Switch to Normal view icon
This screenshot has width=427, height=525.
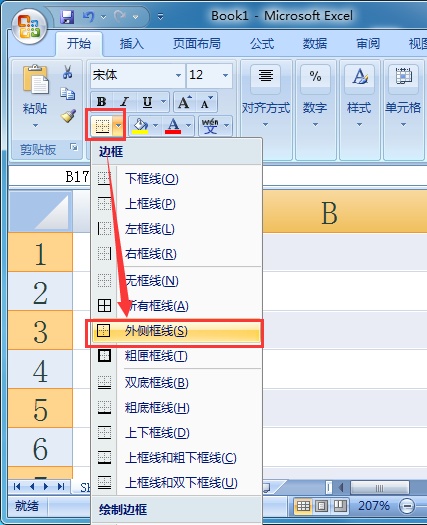(303, 506)
